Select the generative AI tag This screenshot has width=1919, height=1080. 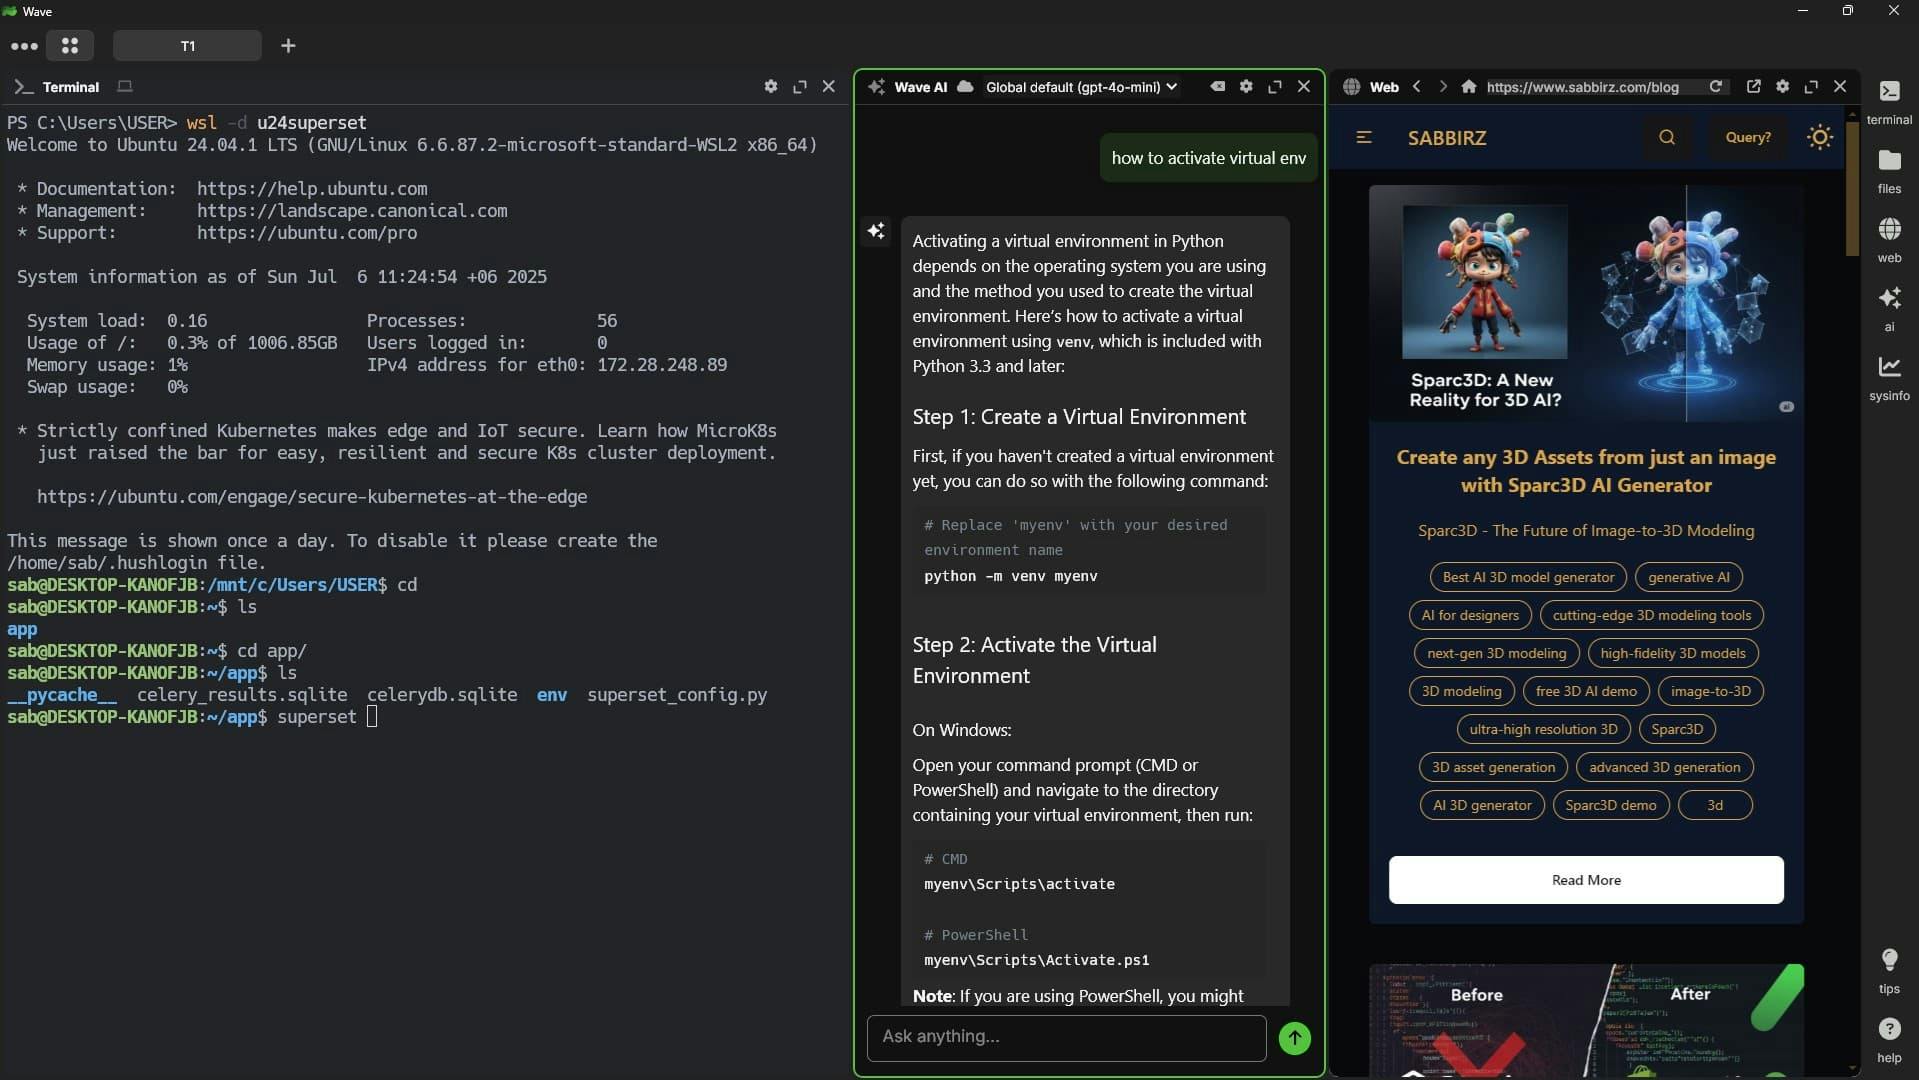pyautogui.click(x=1689, y=577)
